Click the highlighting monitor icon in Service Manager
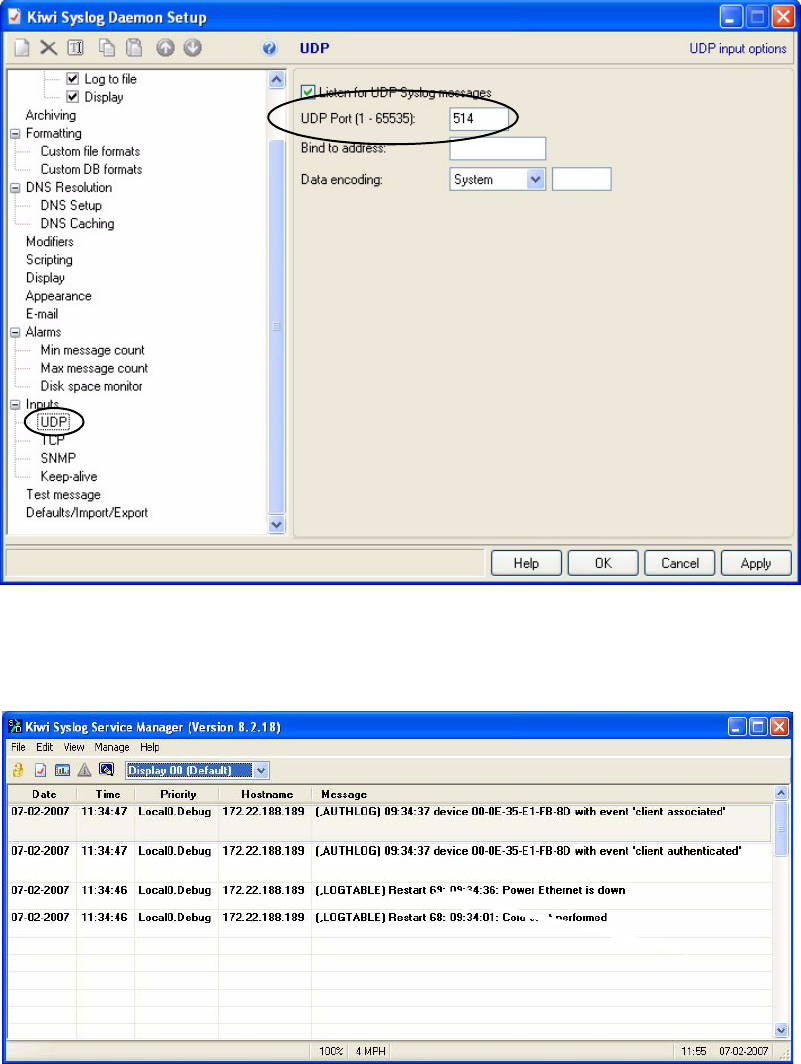Viewport: 801px width, 1064px height. 107,770
